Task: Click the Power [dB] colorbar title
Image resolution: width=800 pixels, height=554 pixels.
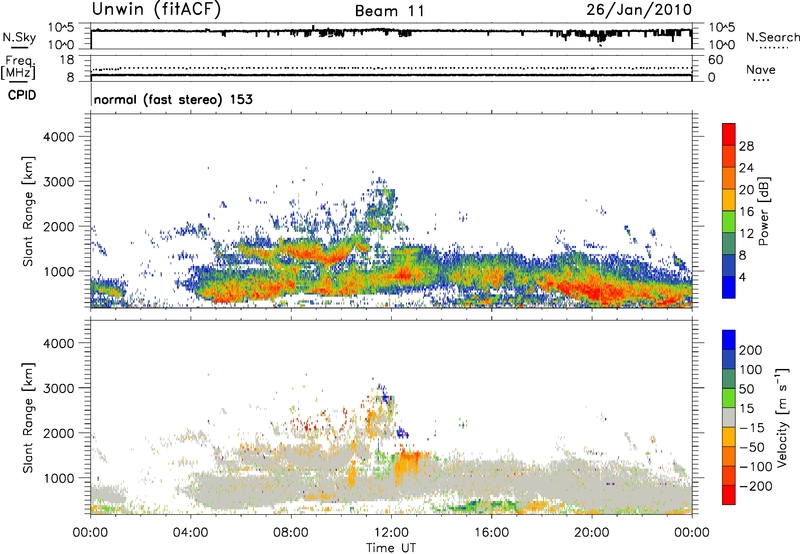Action: tap(764, 211)
